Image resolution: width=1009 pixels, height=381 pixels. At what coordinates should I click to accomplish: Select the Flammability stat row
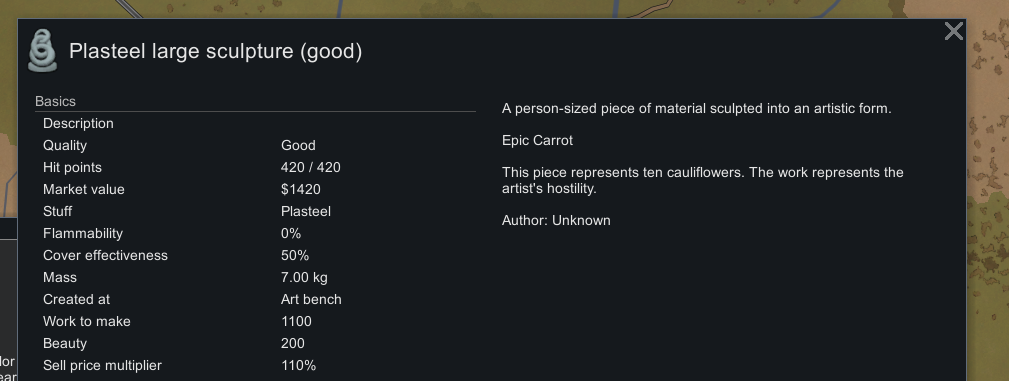pos(255,233)
